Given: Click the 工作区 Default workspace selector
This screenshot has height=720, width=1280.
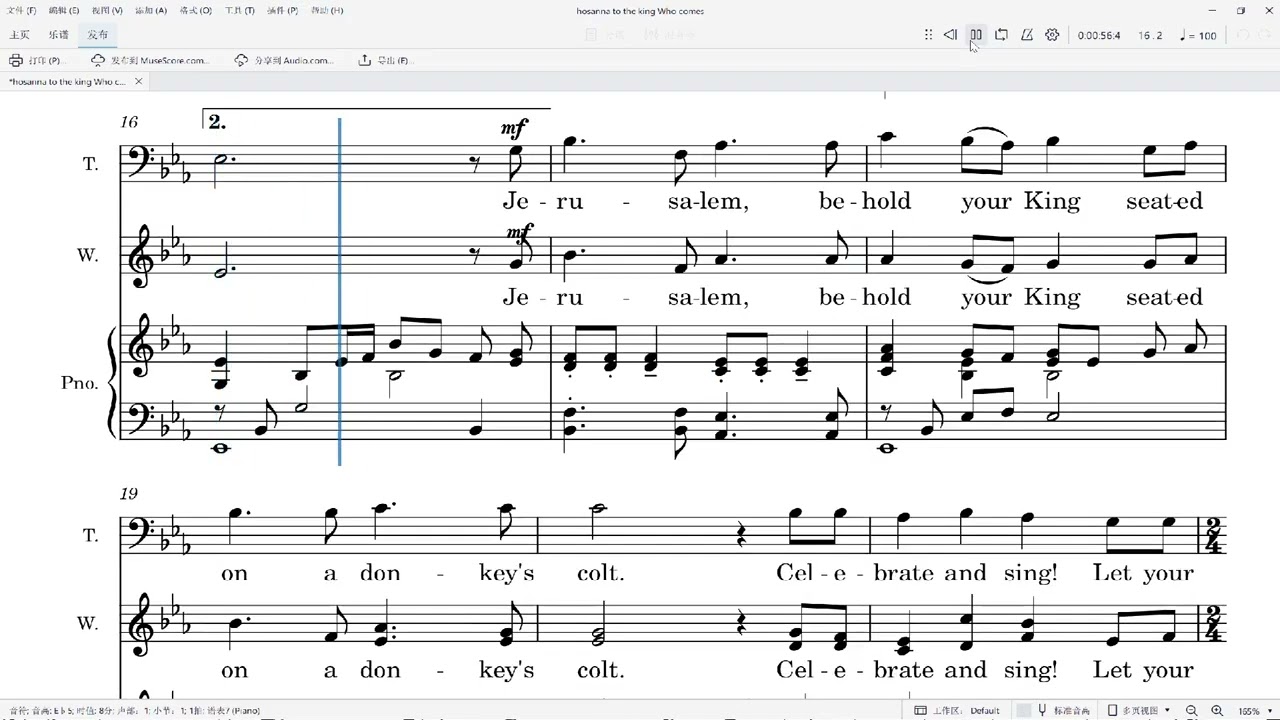Looking at the screenshot, I should pos(958,711).
